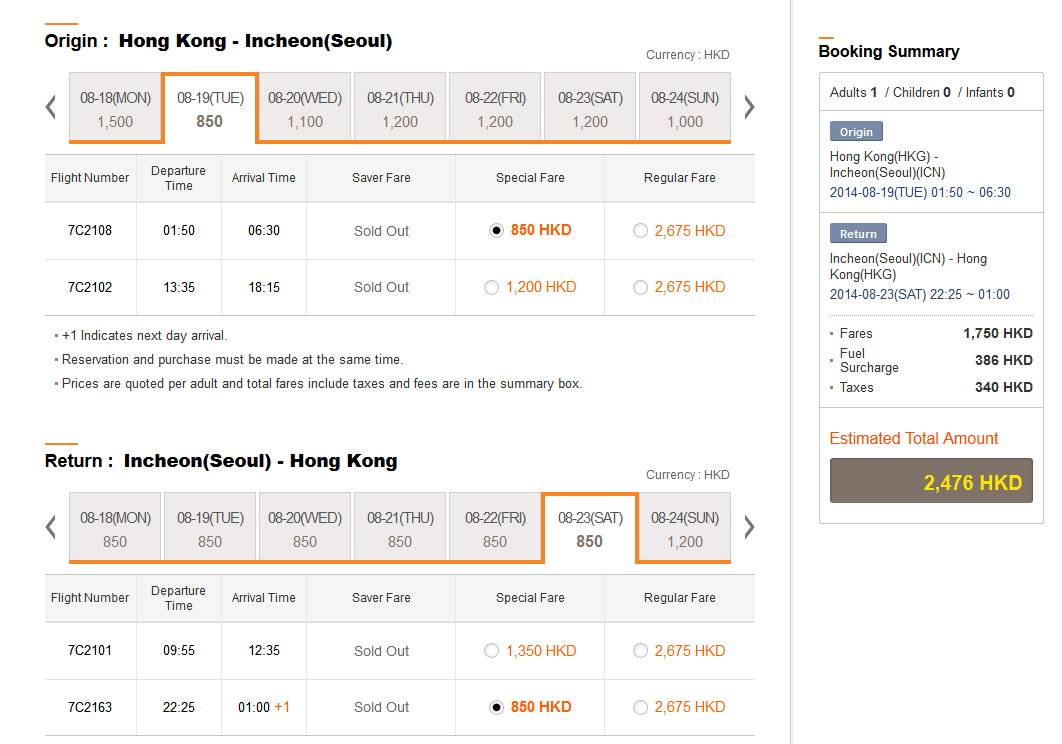Open Origin 08-24(SUN) date tab
This screenshot has height=744, width=1062.
pyautogui.click(x=685, y=109)
